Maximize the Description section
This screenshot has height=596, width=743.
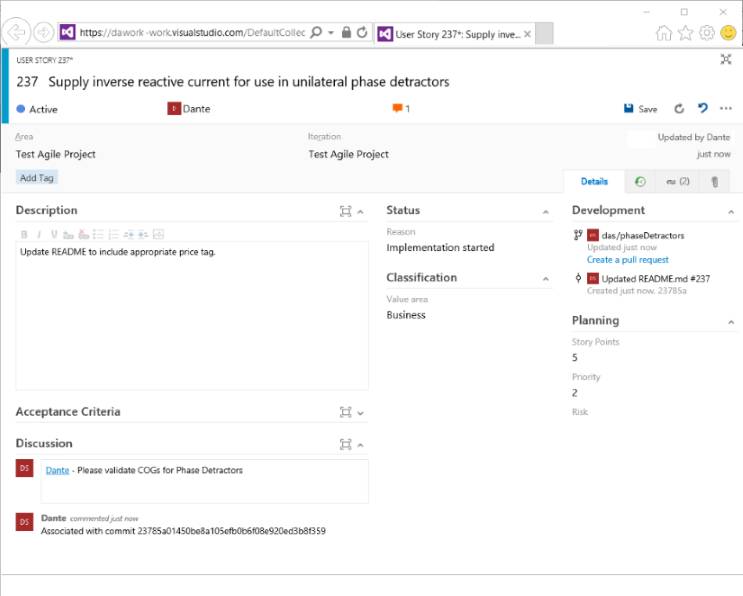click(x=345, y=211)
